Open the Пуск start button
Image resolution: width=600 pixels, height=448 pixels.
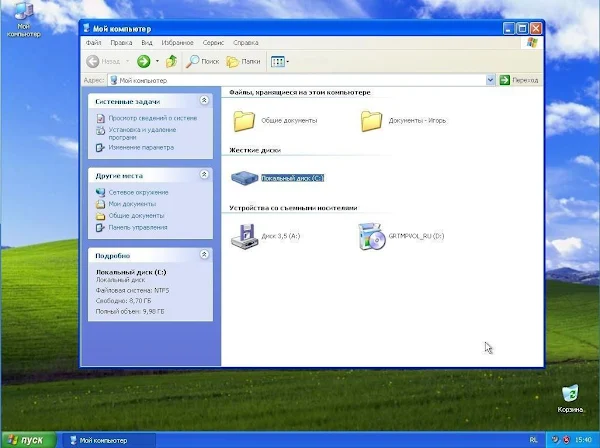point(29,440)
